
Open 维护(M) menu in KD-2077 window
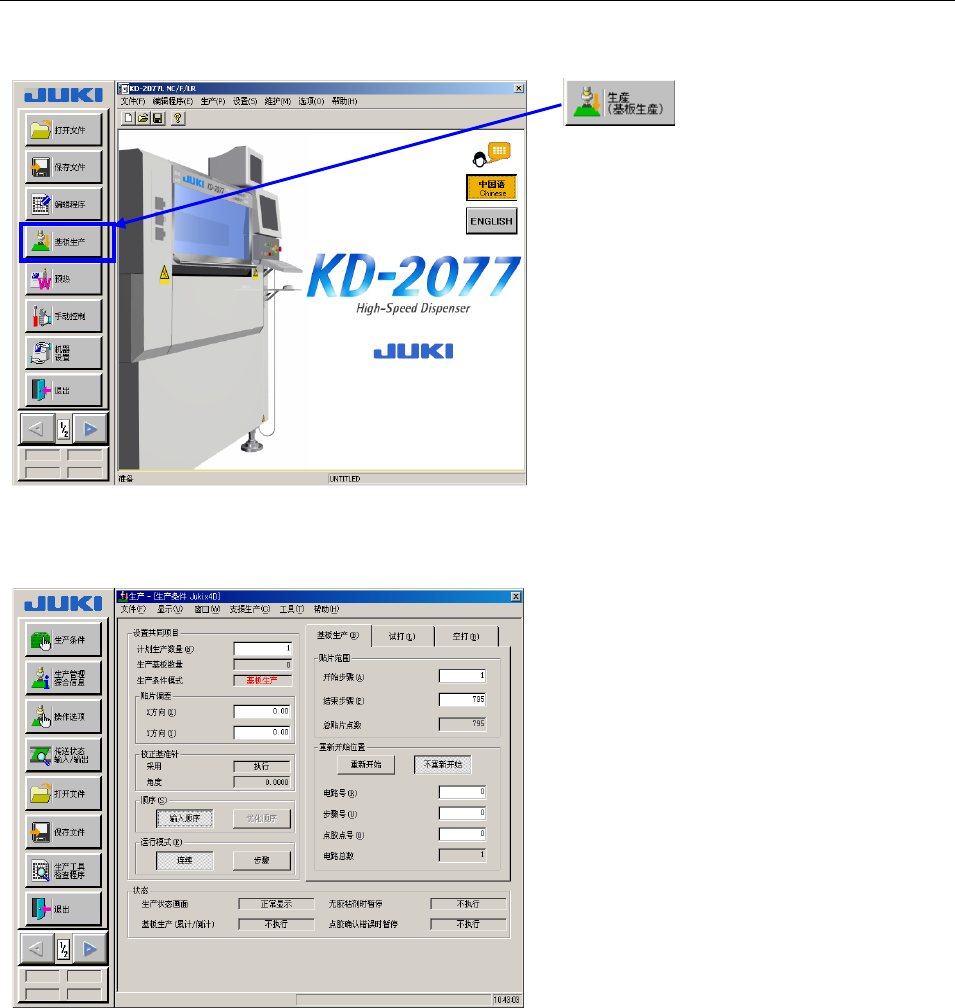[278, 101]
